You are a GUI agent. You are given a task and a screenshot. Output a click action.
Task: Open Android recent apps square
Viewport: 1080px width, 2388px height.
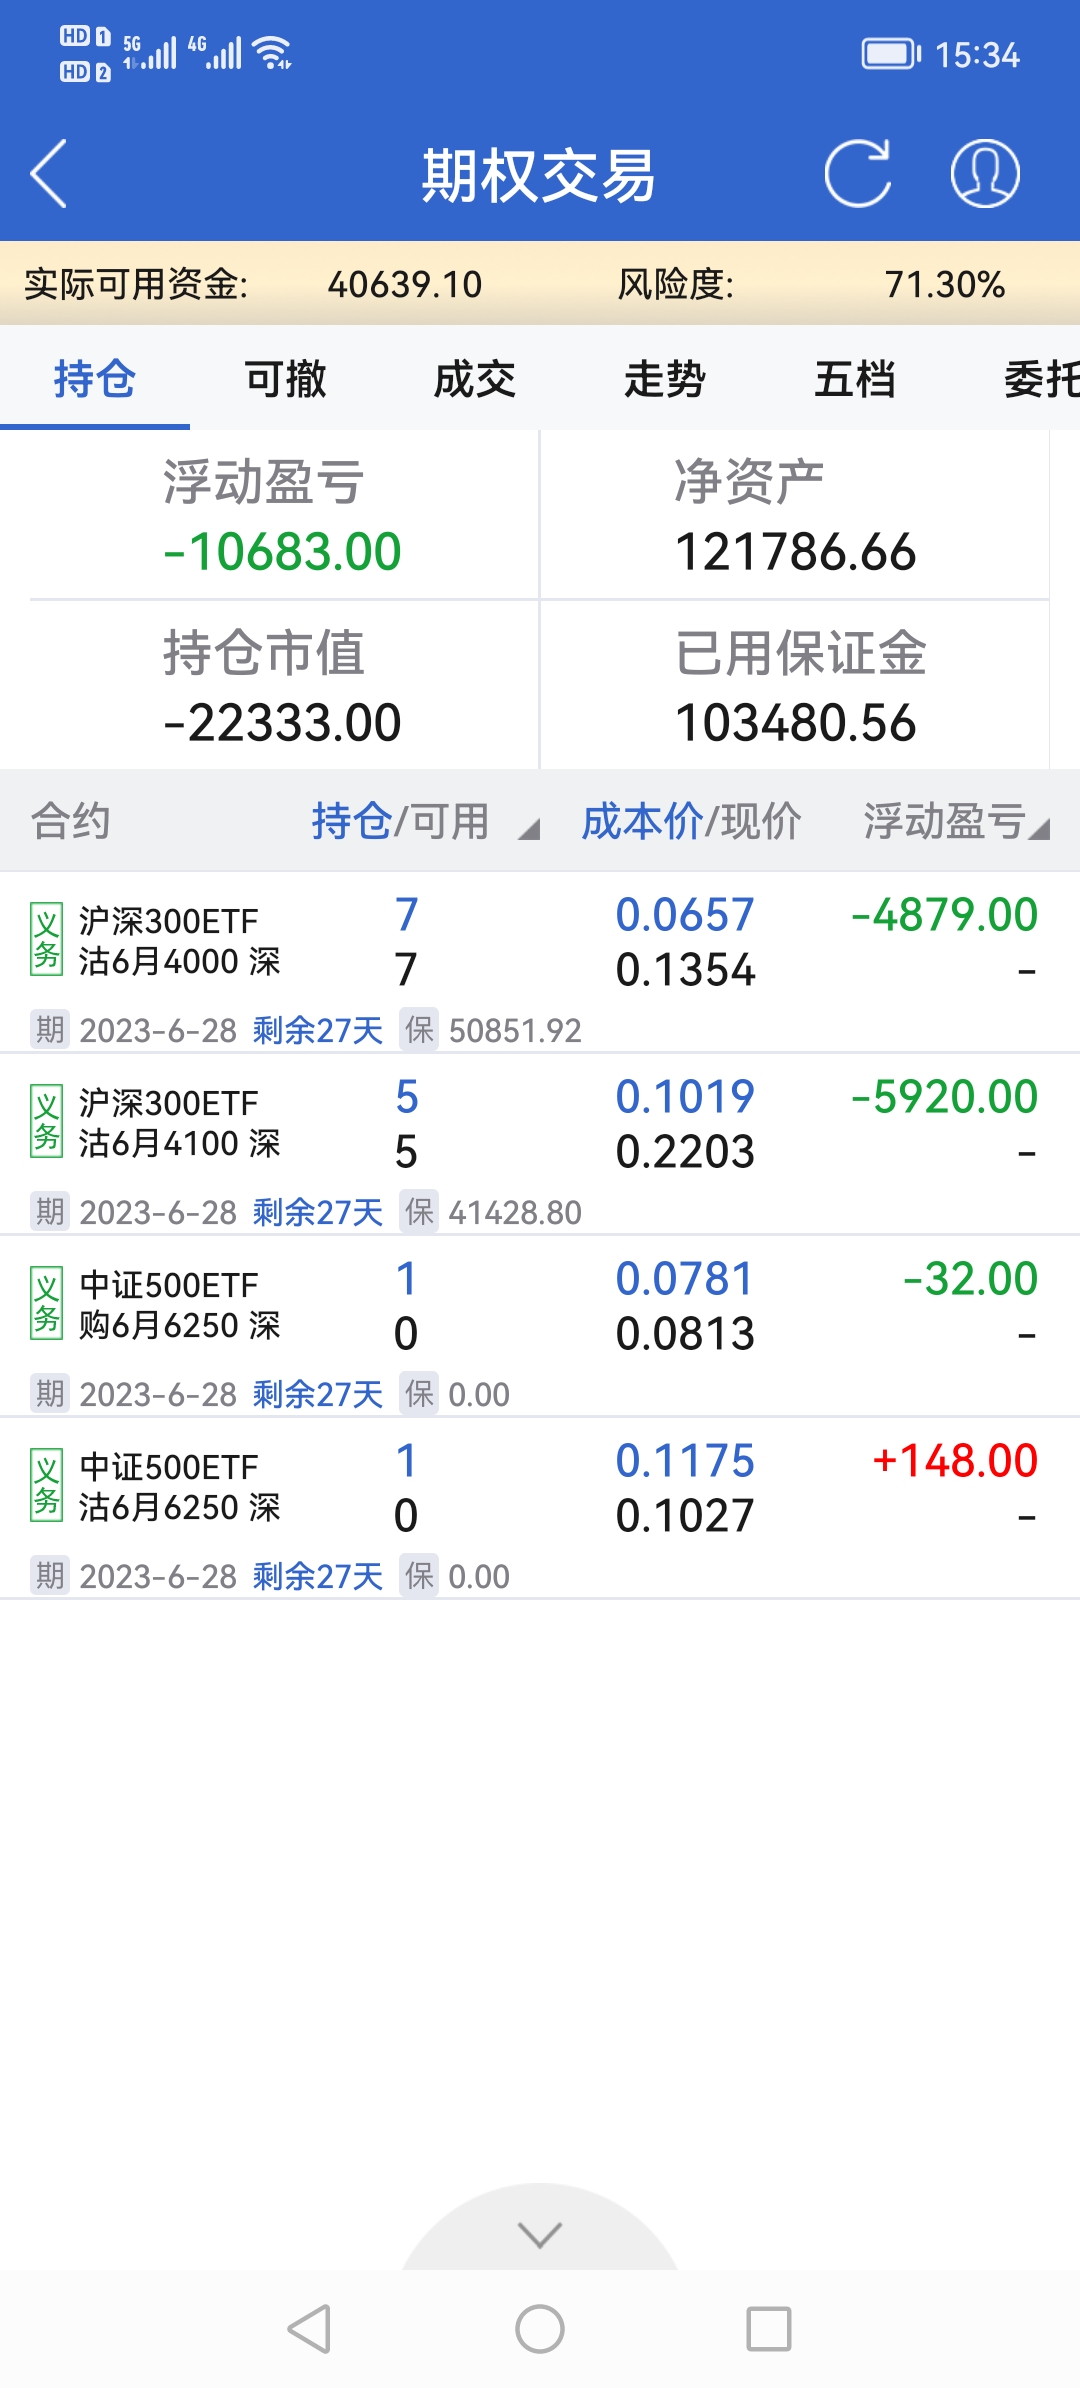(x=768, y=2329)
